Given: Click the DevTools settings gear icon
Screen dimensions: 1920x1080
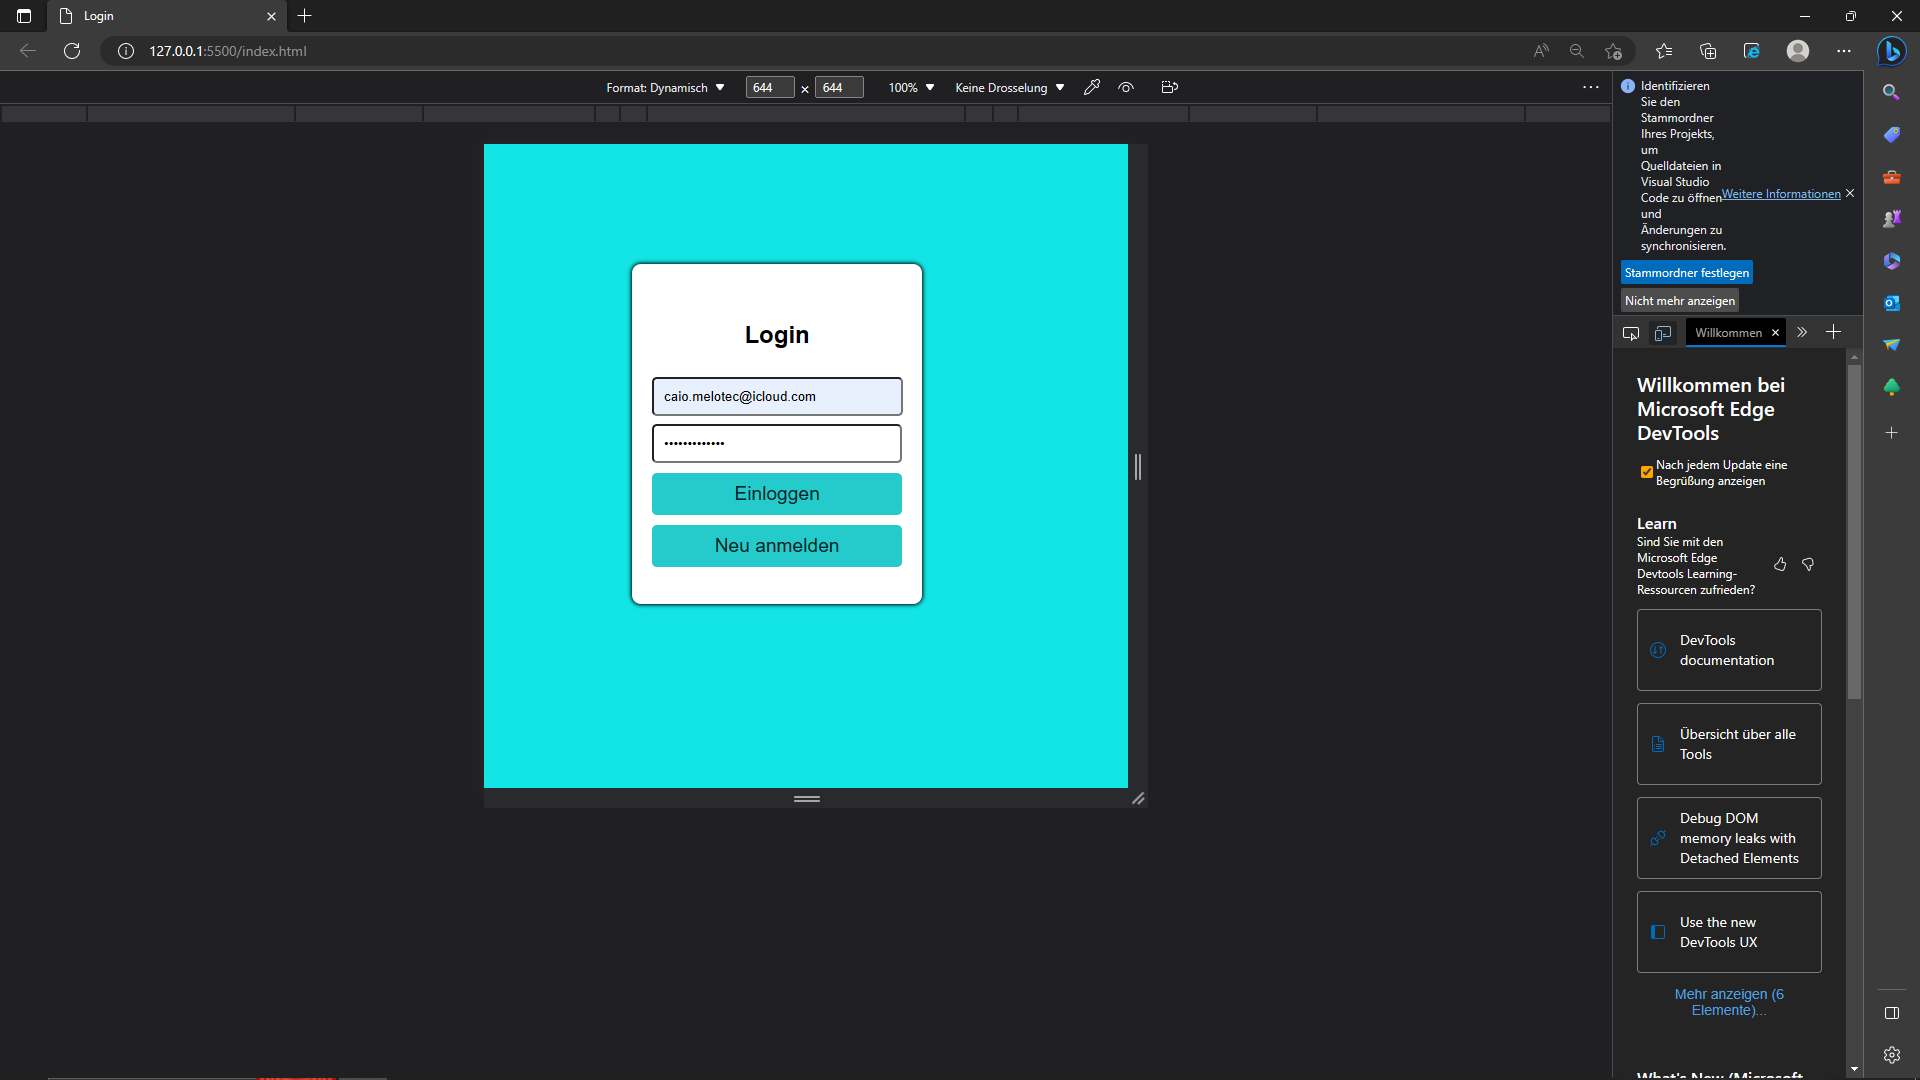Looking at the screenshot, I should (1893, 1054).
